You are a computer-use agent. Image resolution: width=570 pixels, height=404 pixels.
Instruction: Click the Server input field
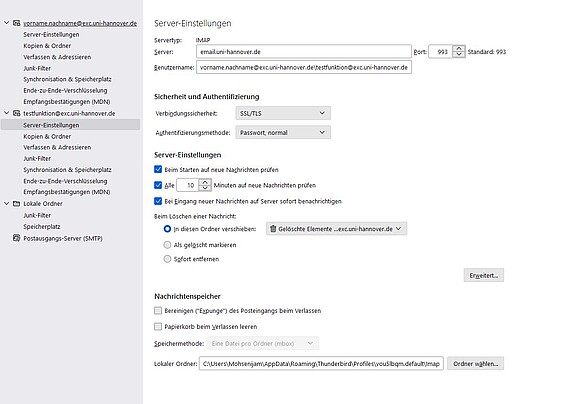[x=304, y=52]
